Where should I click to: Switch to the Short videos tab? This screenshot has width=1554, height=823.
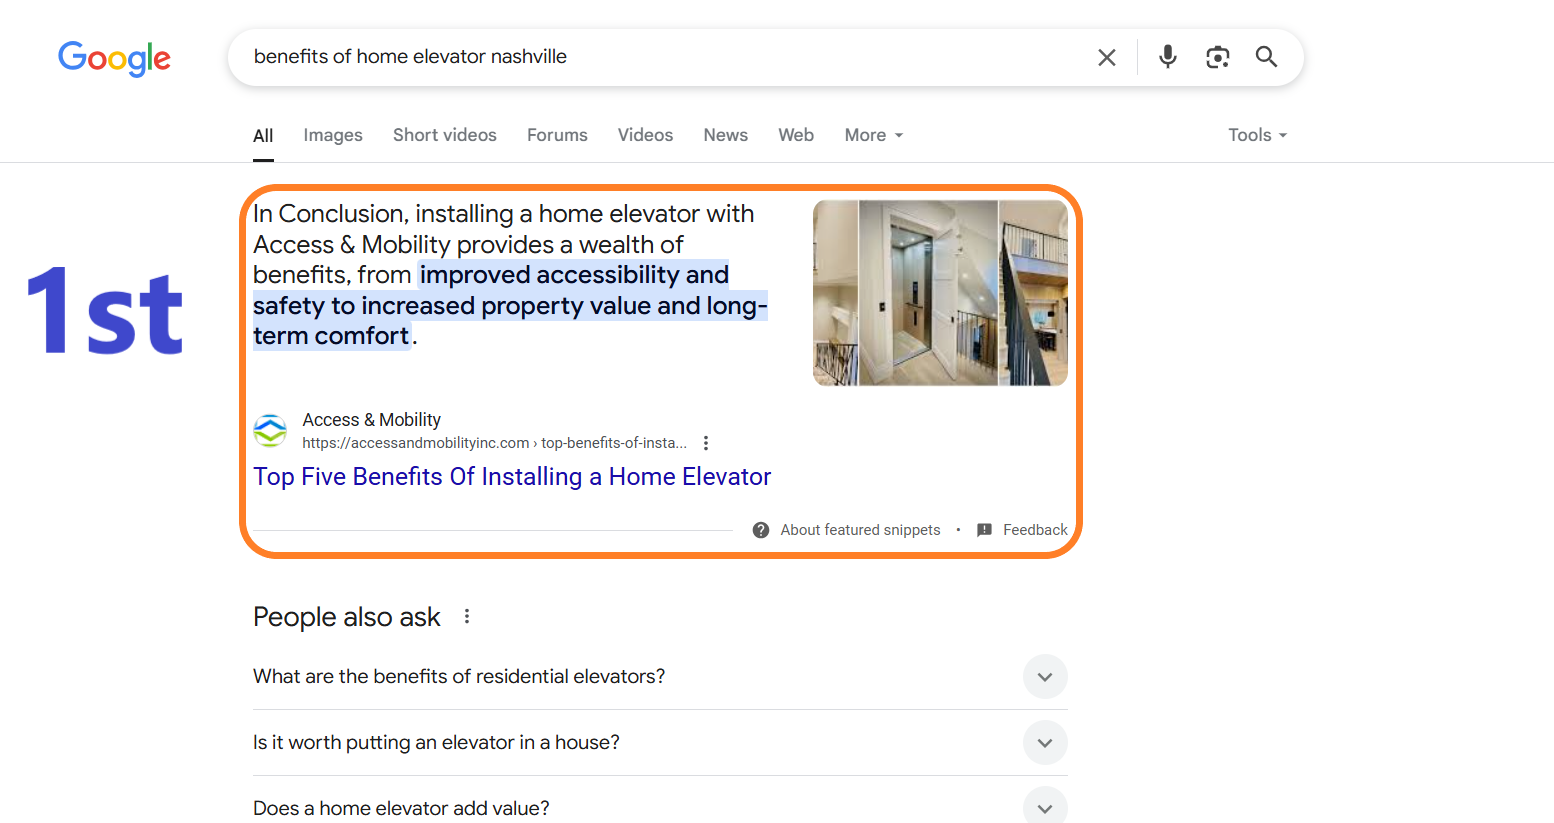tap(445, 135)
